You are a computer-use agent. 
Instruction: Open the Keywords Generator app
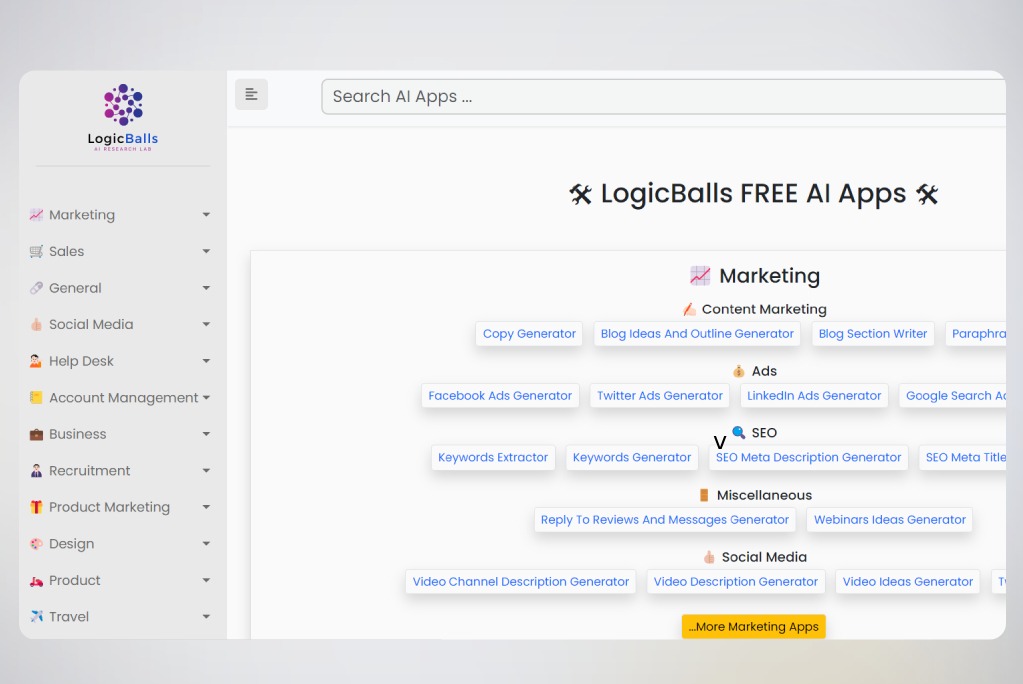tap(632, 458)
